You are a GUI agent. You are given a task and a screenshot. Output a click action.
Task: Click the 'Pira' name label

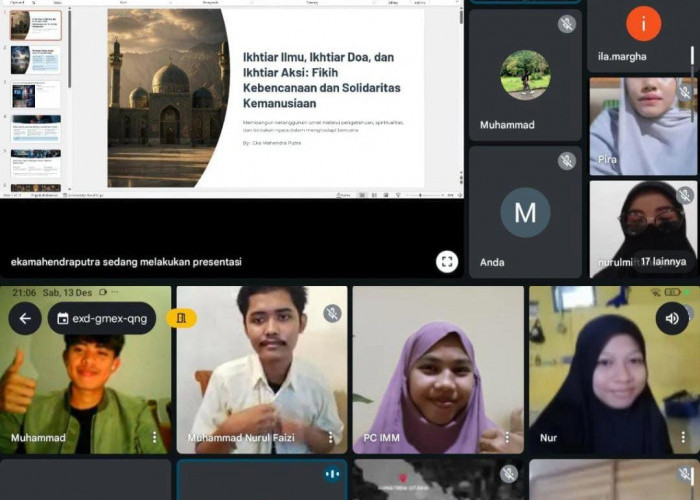click(607, 159)
